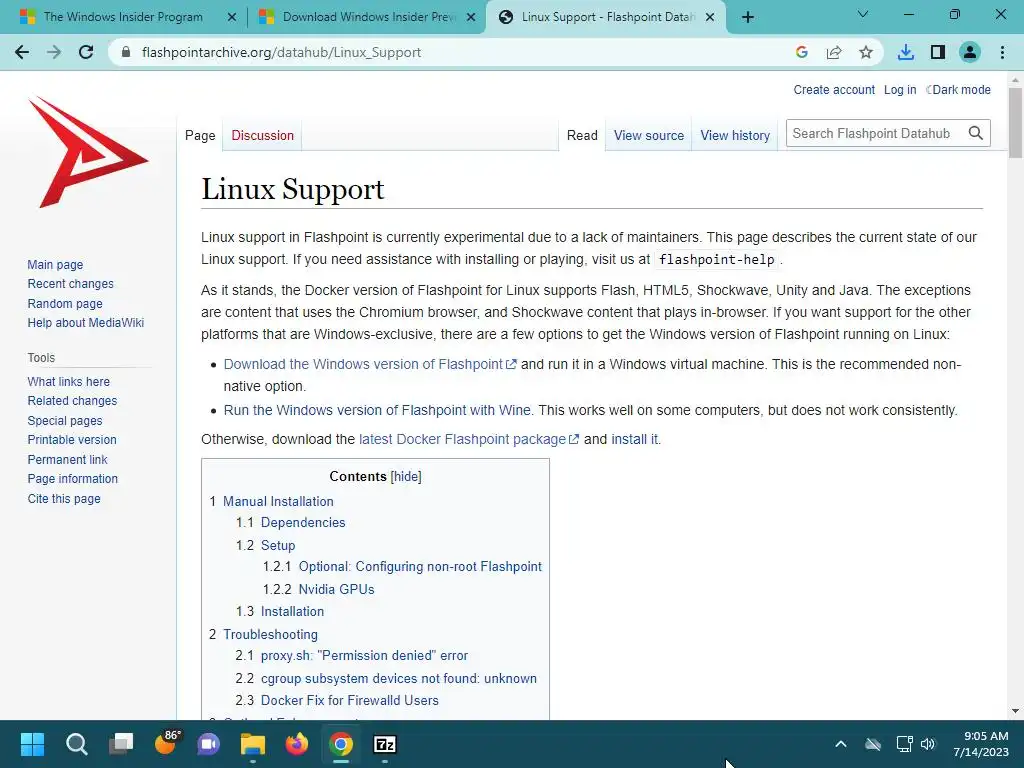
Task: Open Cite this page link
Action: (64, 498)
